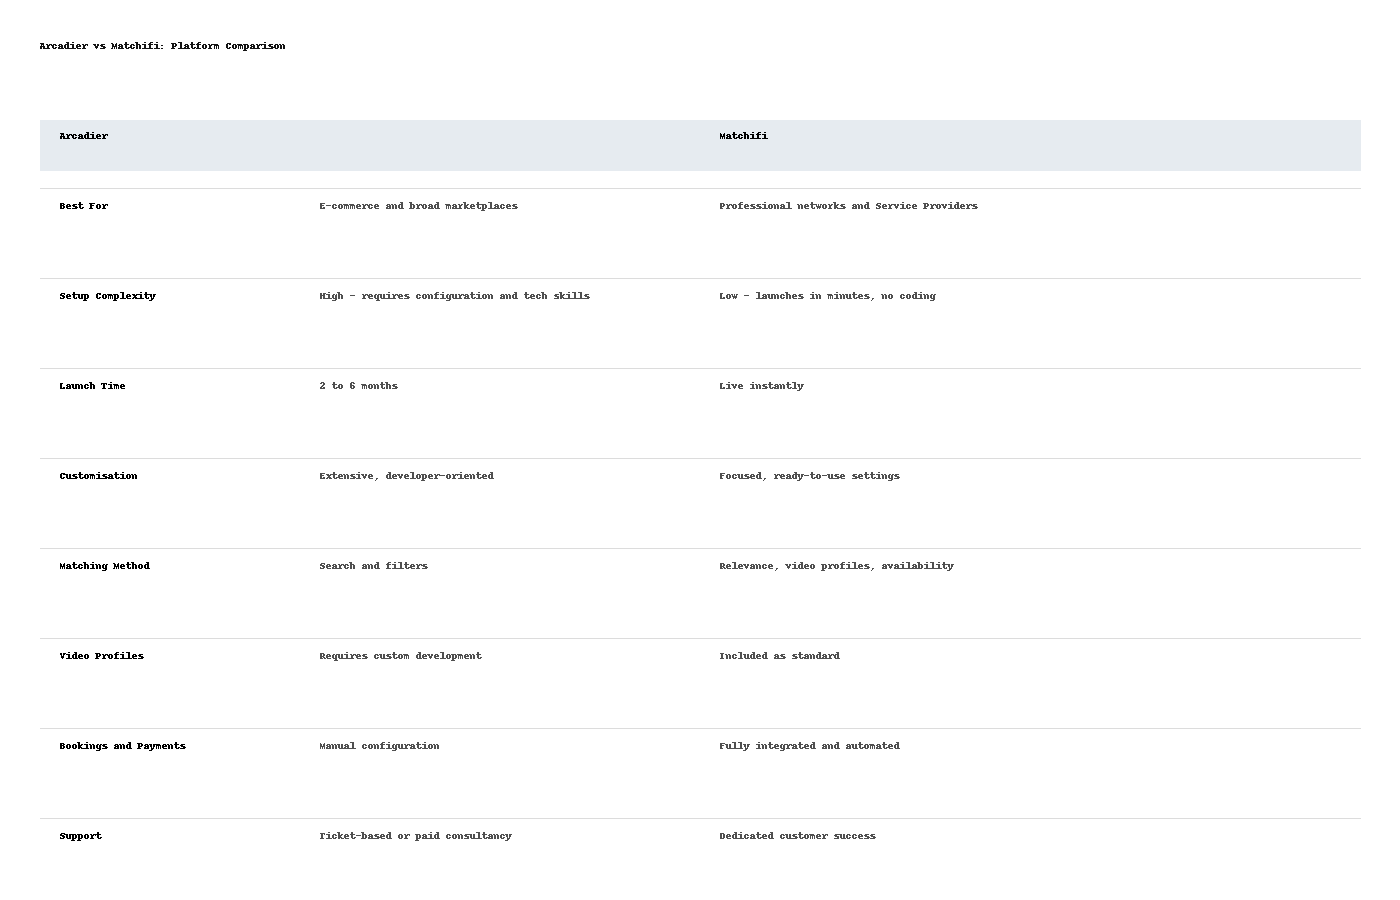Click the 'Arcadier' column header
1400x900 pixels.
pos(84,136)
